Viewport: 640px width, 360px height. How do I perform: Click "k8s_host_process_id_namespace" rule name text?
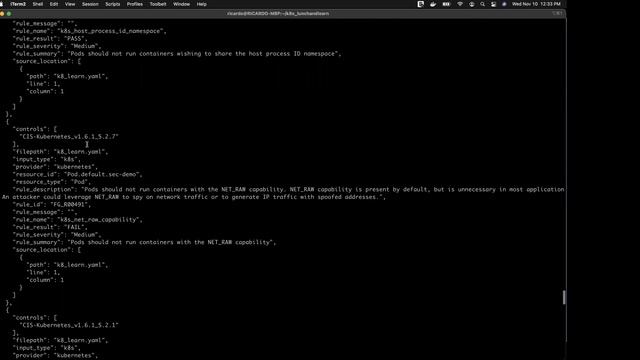coord(111,31)
